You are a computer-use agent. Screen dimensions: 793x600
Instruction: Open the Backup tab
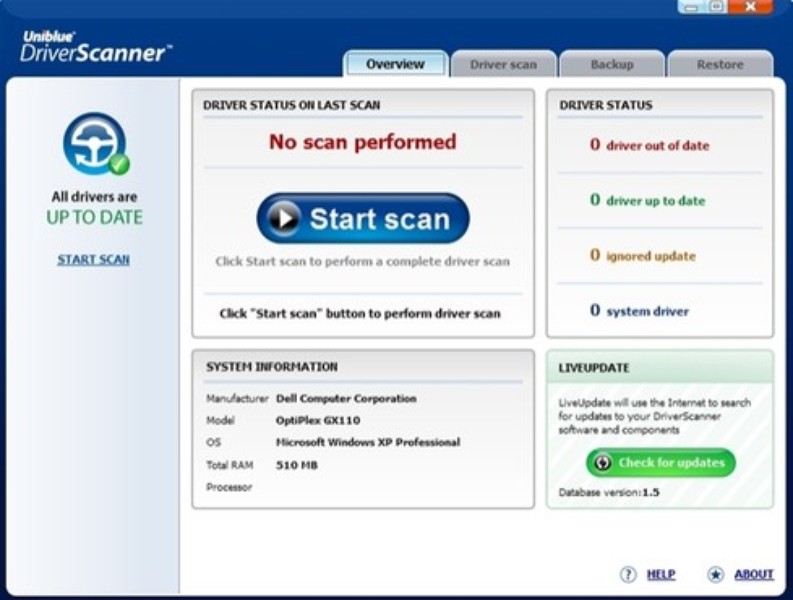click(611, 64)
